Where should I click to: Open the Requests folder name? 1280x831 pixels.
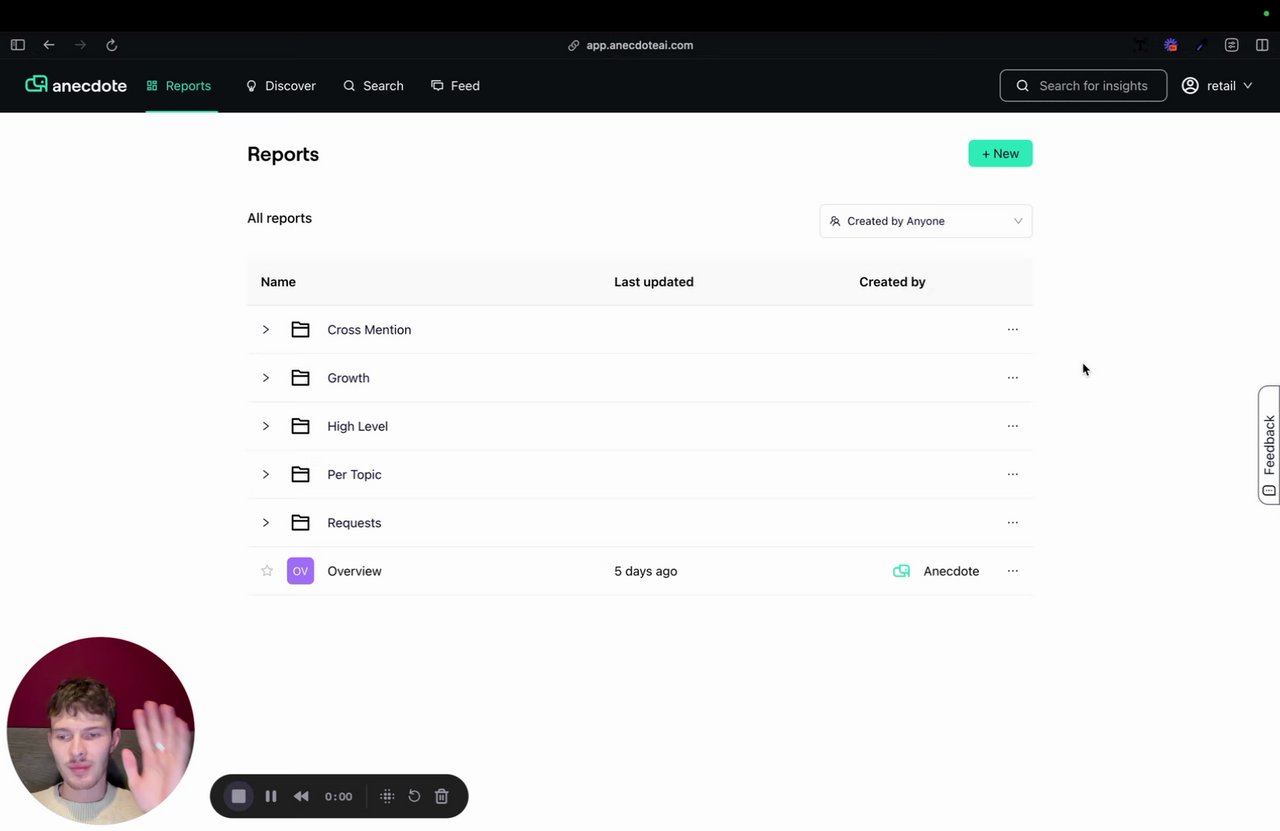(x=354, y=522)
